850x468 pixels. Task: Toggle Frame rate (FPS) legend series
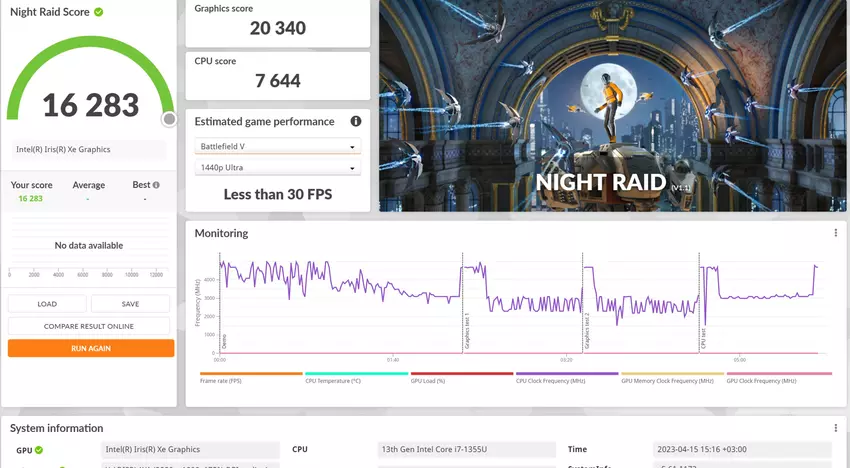point(250,380)
